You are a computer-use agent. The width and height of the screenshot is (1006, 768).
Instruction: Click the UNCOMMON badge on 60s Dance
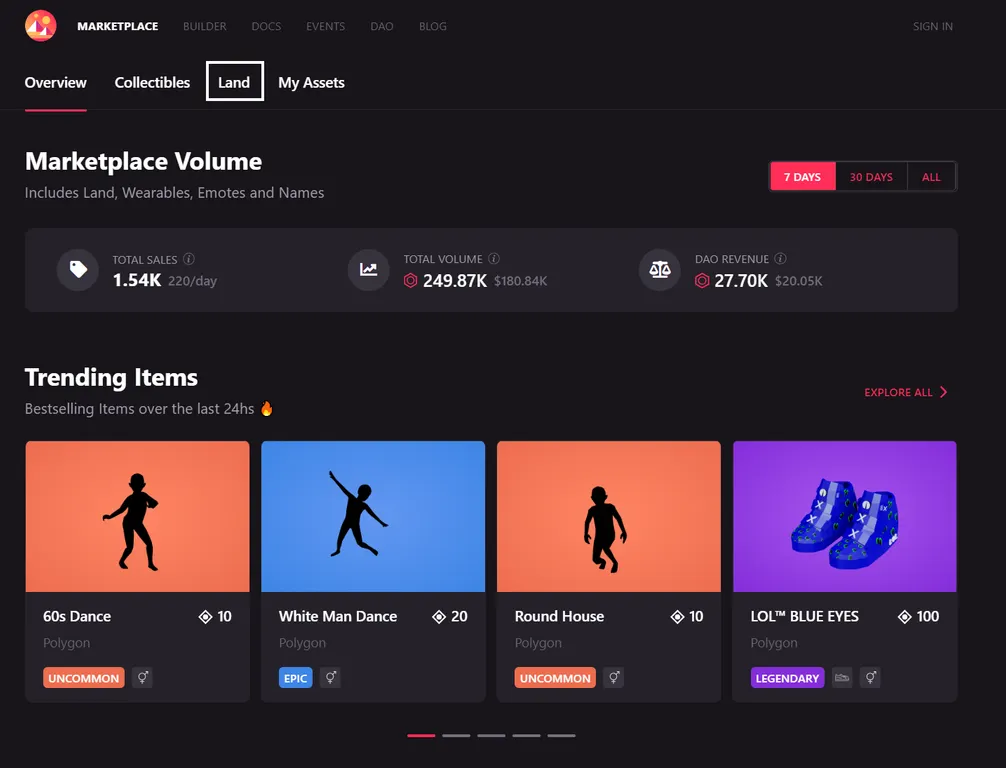(x=84, y=678)
